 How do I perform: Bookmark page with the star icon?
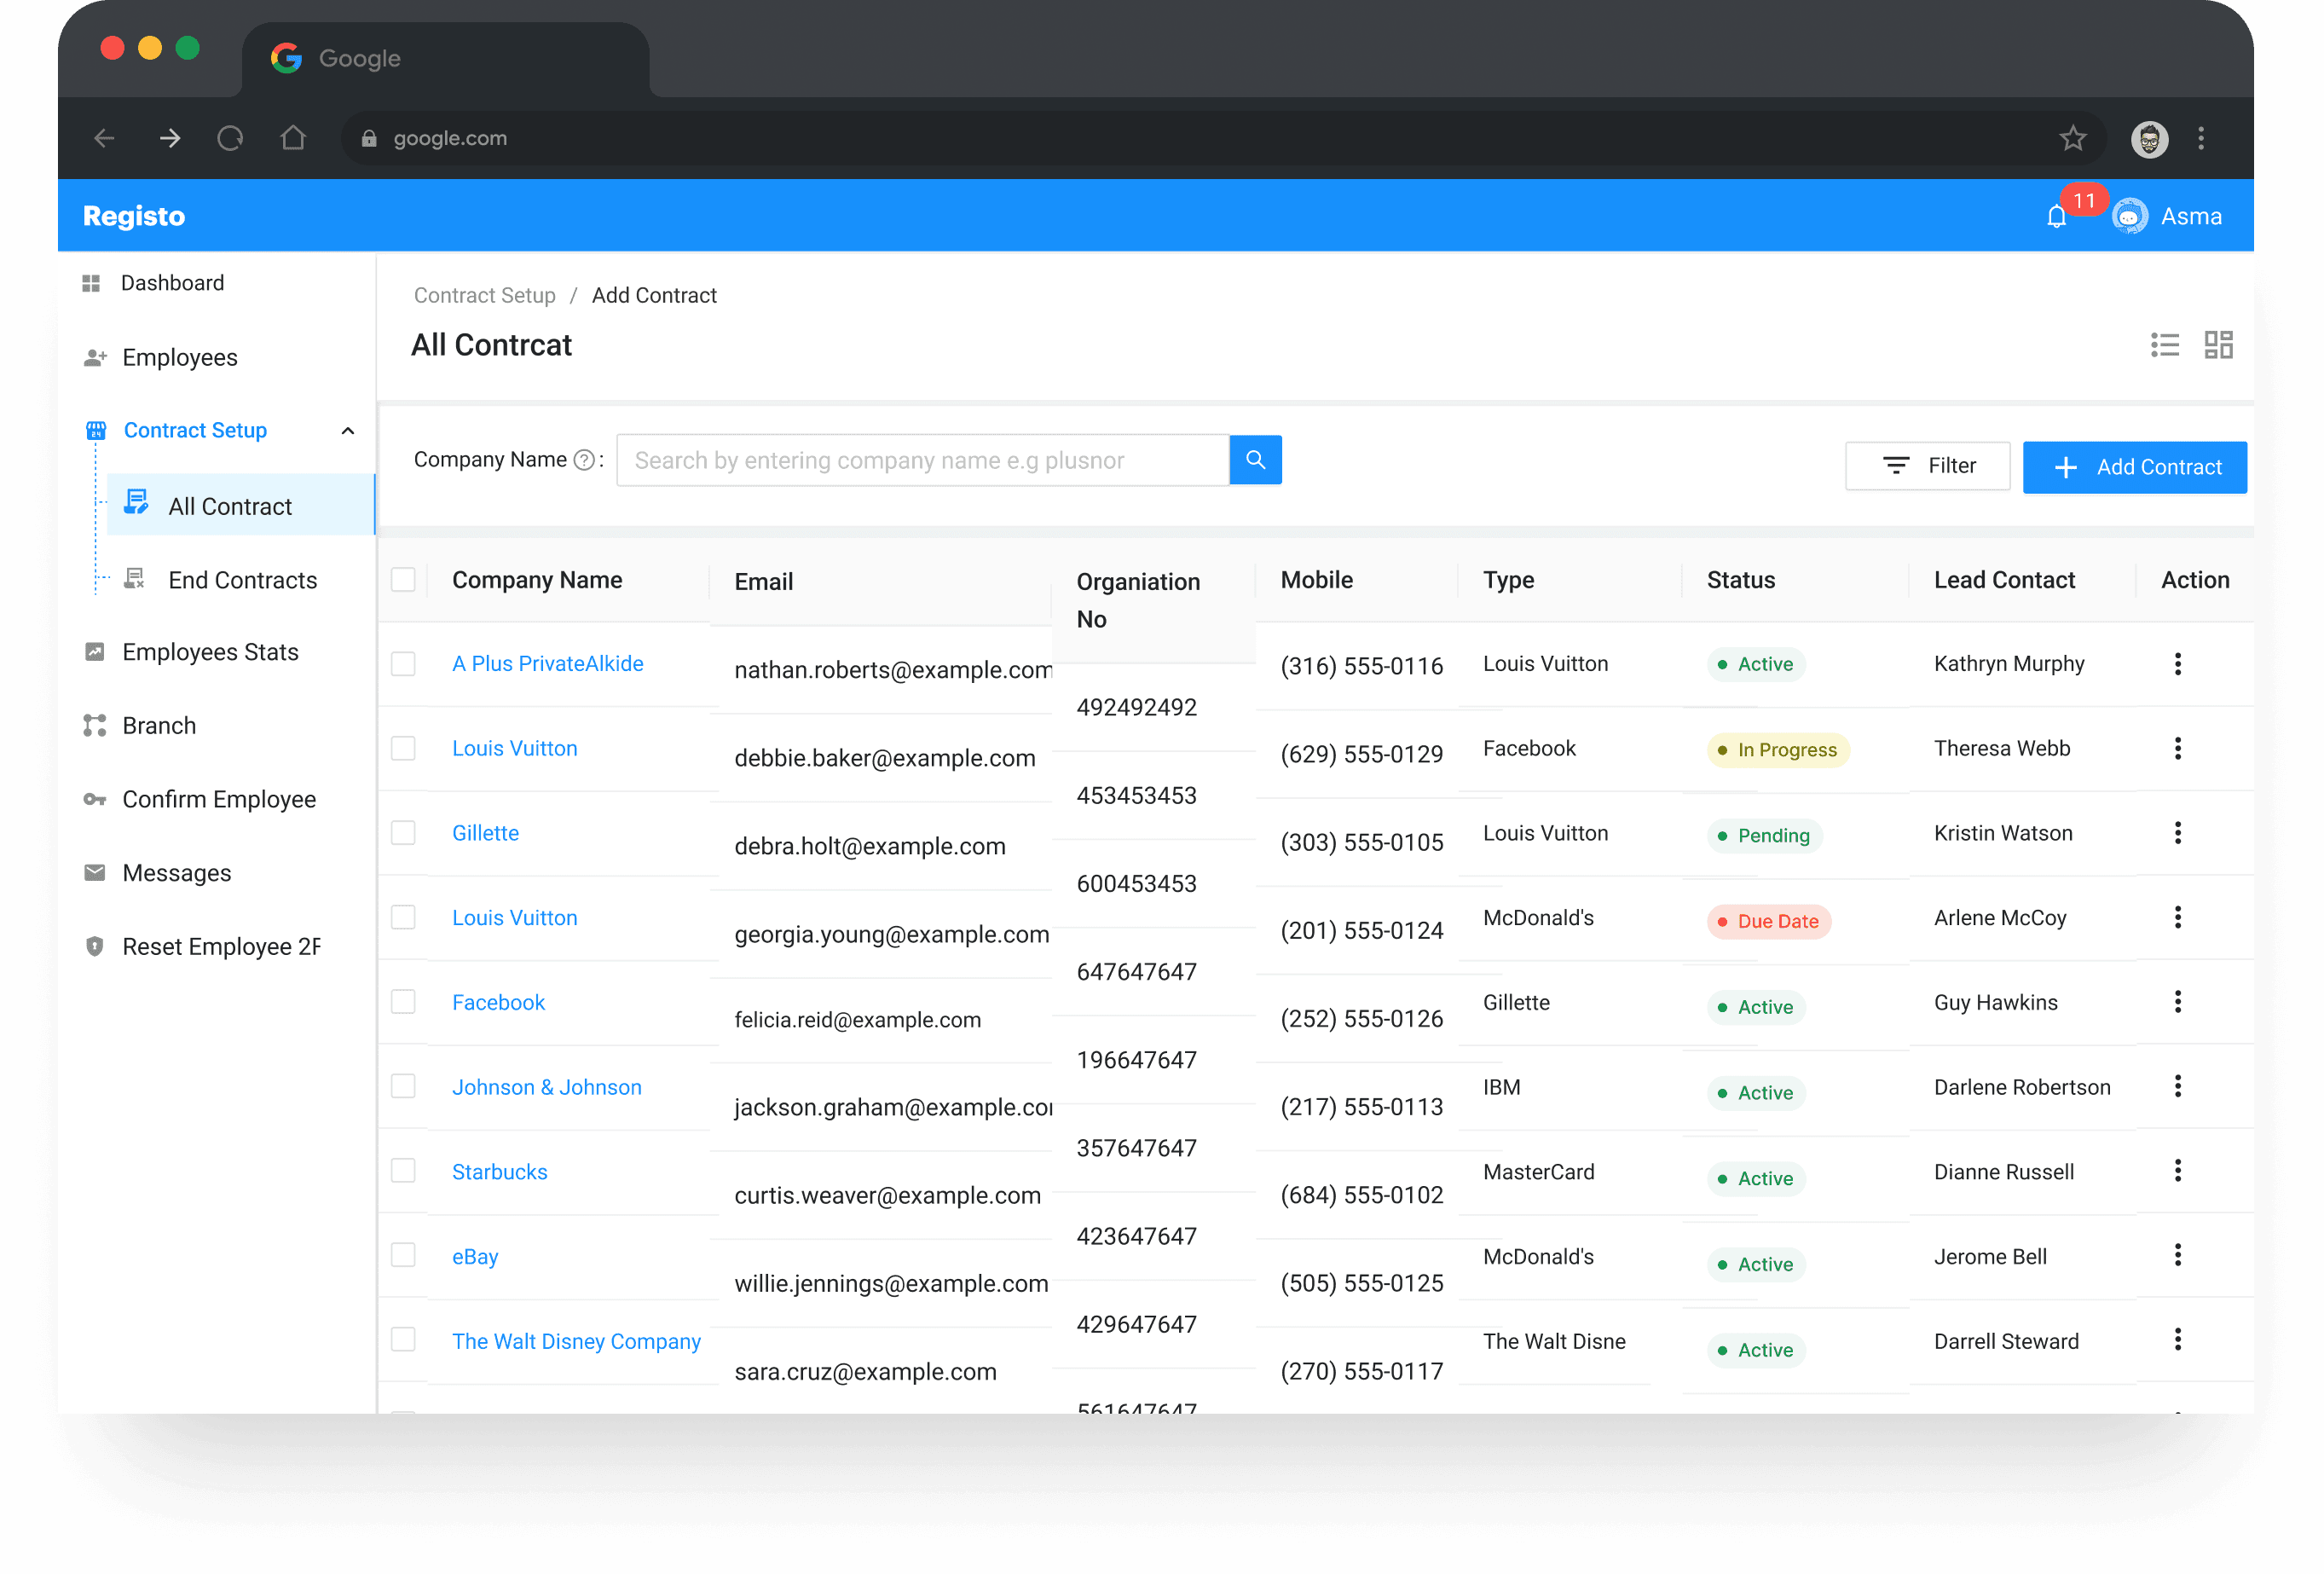2072,138
